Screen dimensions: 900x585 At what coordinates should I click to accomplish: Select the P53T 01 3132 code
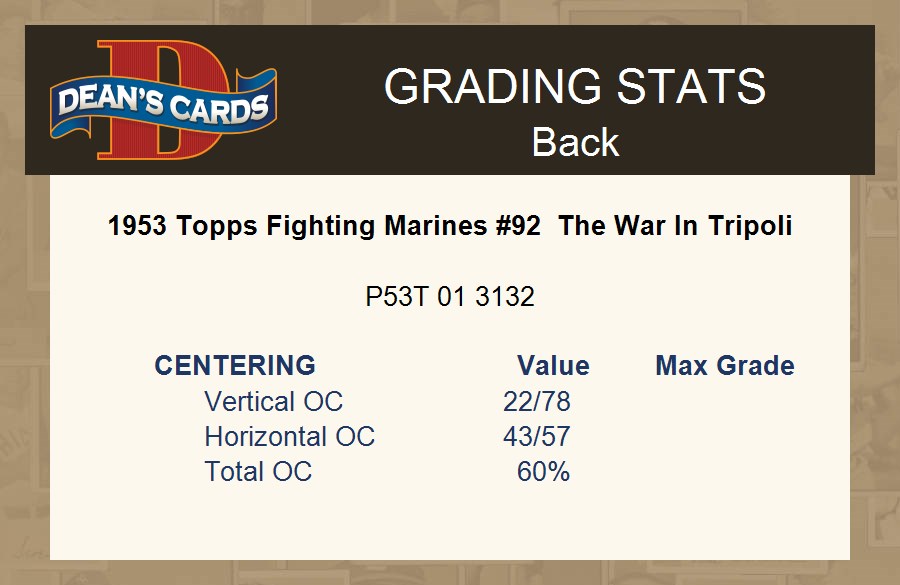(x=450, y=297)
